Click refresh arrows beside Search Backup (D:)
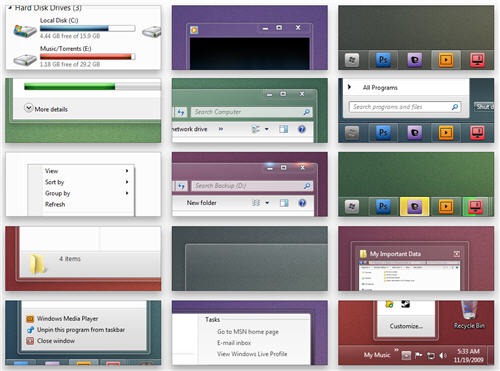Viewport: 500px width, 371px height. 181,186
